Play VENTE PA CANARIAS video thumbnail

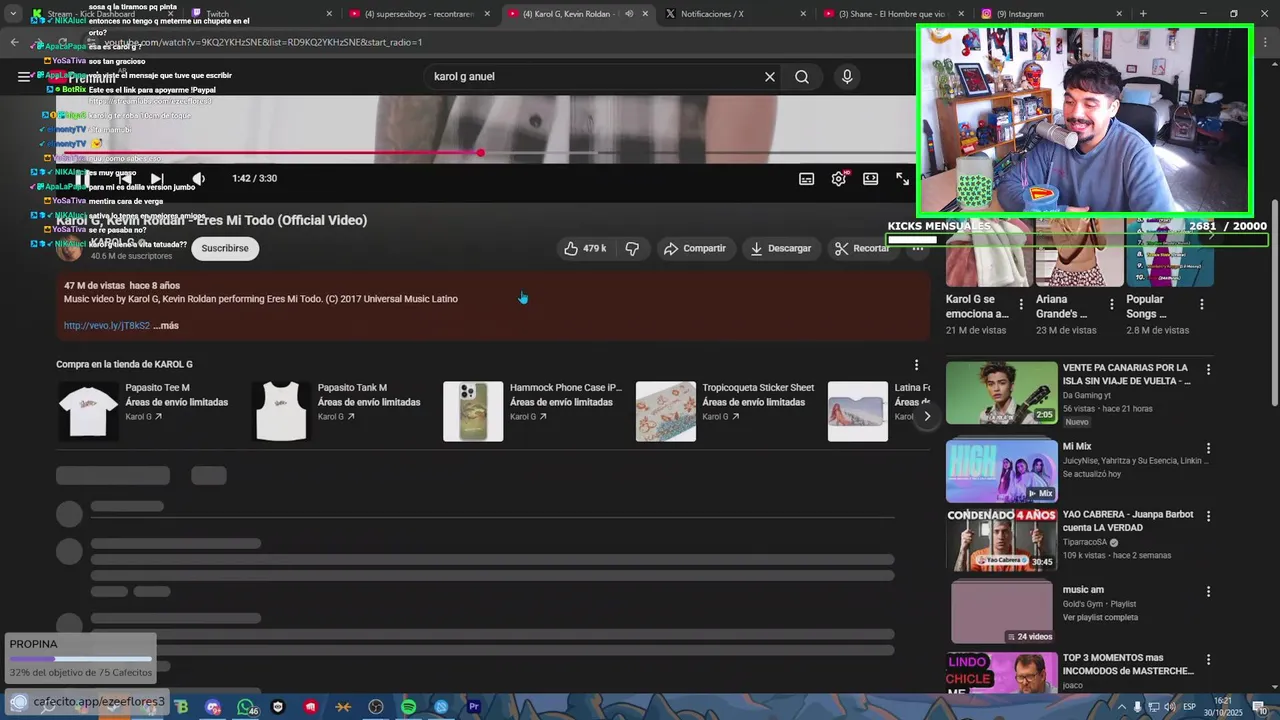(x=1001, y=393)
